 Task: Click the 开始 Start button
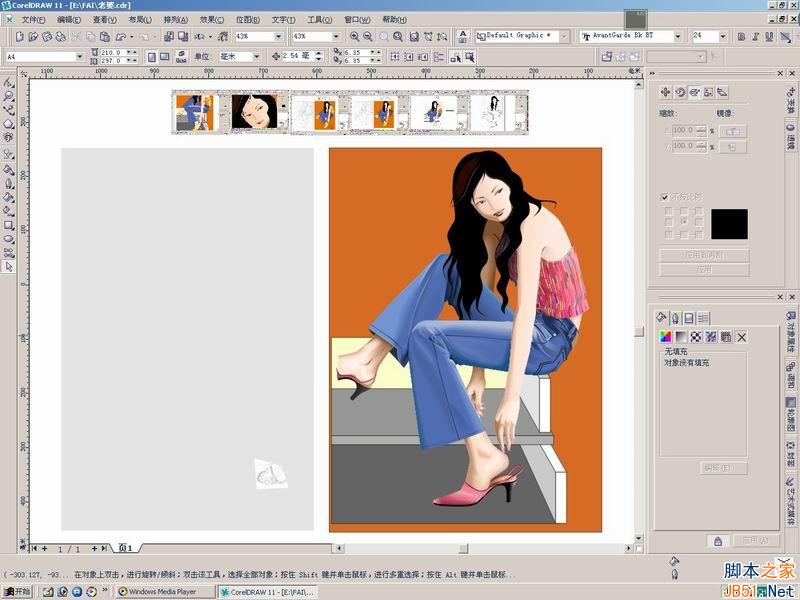tap(17, 591)
